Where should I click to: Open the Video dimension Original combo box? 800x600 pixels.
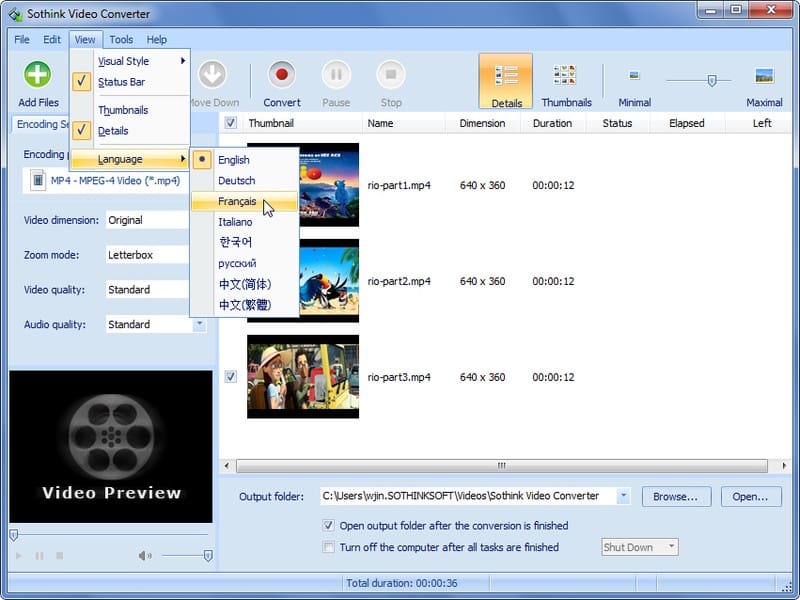(147, 220)
